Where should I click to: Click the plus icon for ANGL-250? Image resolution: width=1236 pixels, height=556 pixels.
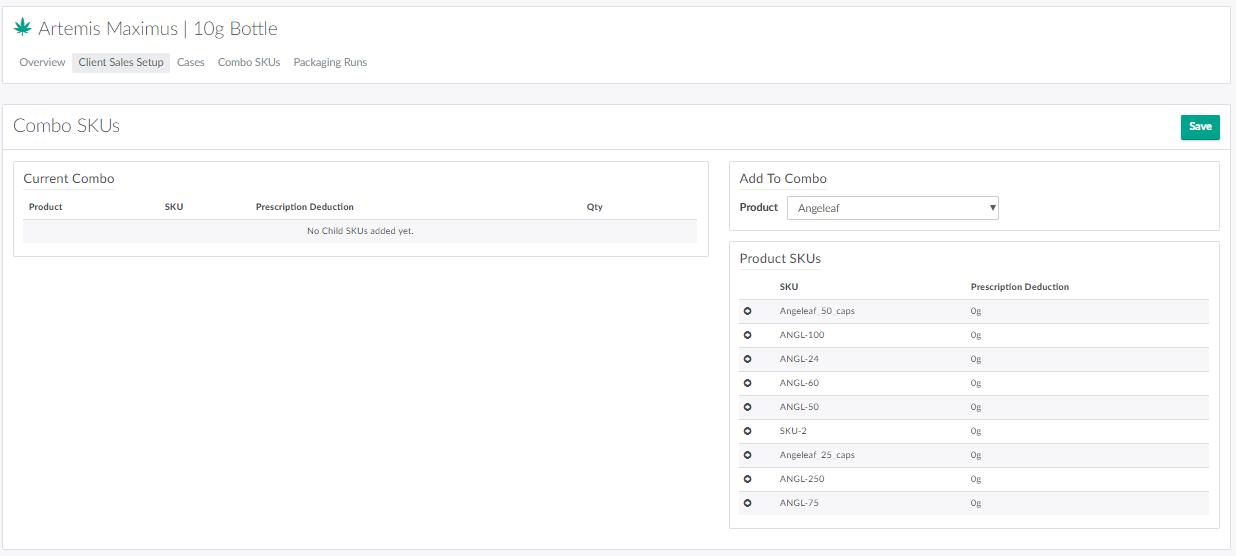[x=747, y=479]
